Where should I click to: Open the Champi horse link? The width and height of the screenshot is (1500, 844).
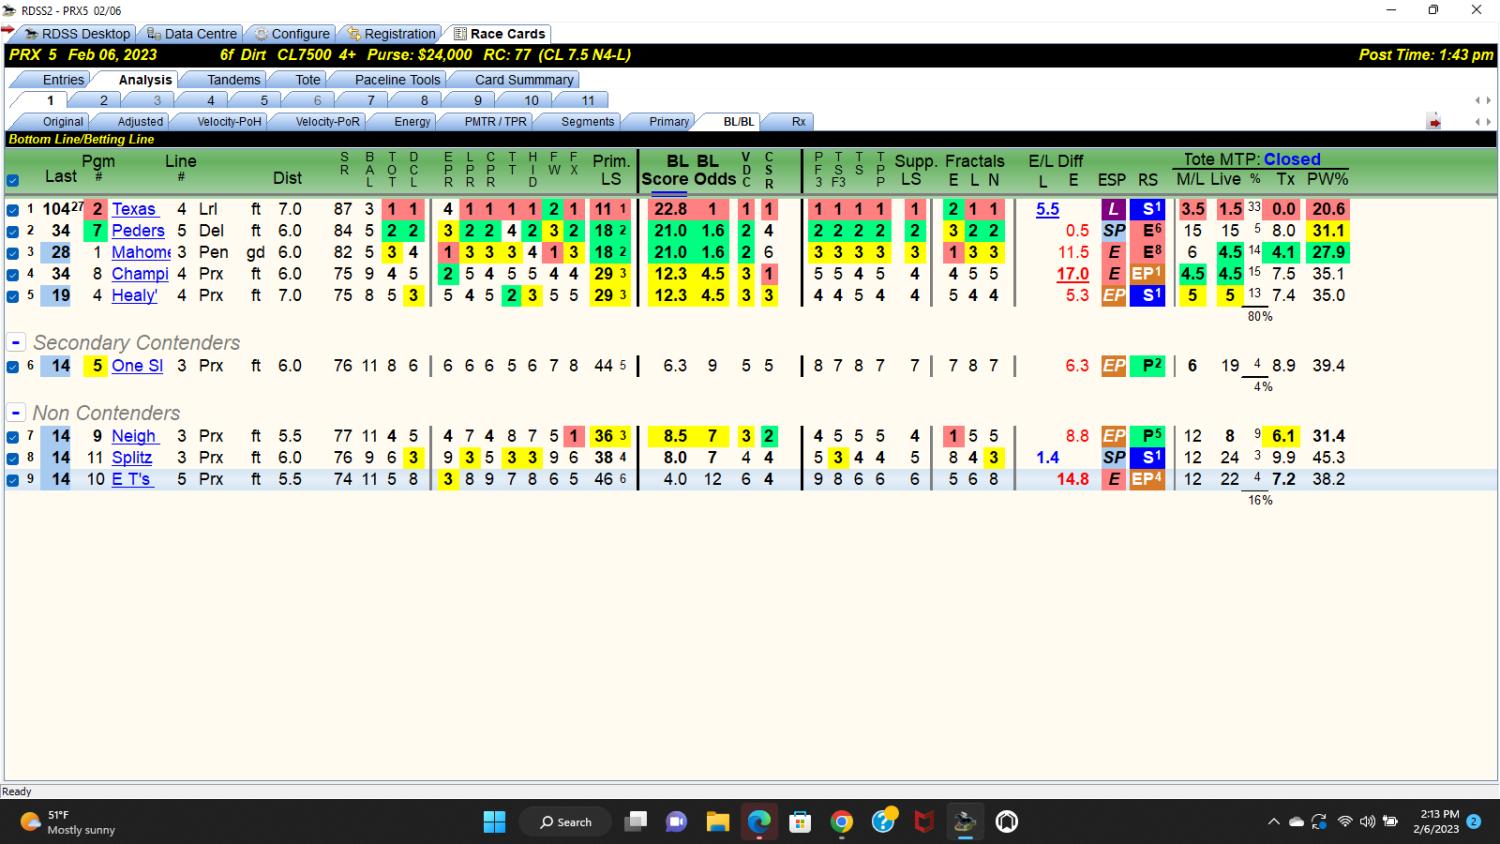140,274
